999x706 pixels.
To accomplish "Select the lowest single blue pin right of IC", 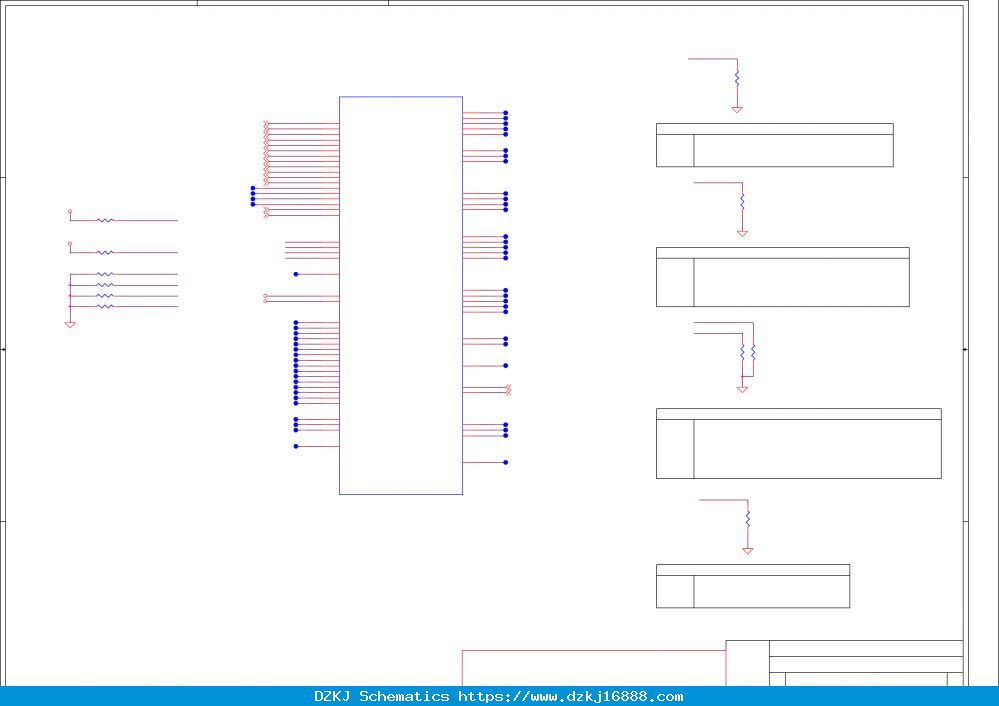I will 506,463.
